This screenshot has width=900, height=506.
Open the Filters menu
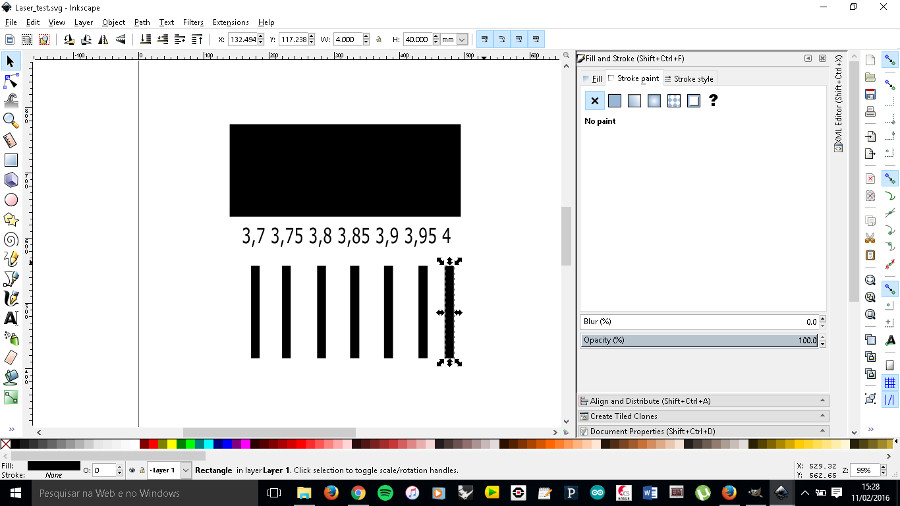click(x=193, y=22)
